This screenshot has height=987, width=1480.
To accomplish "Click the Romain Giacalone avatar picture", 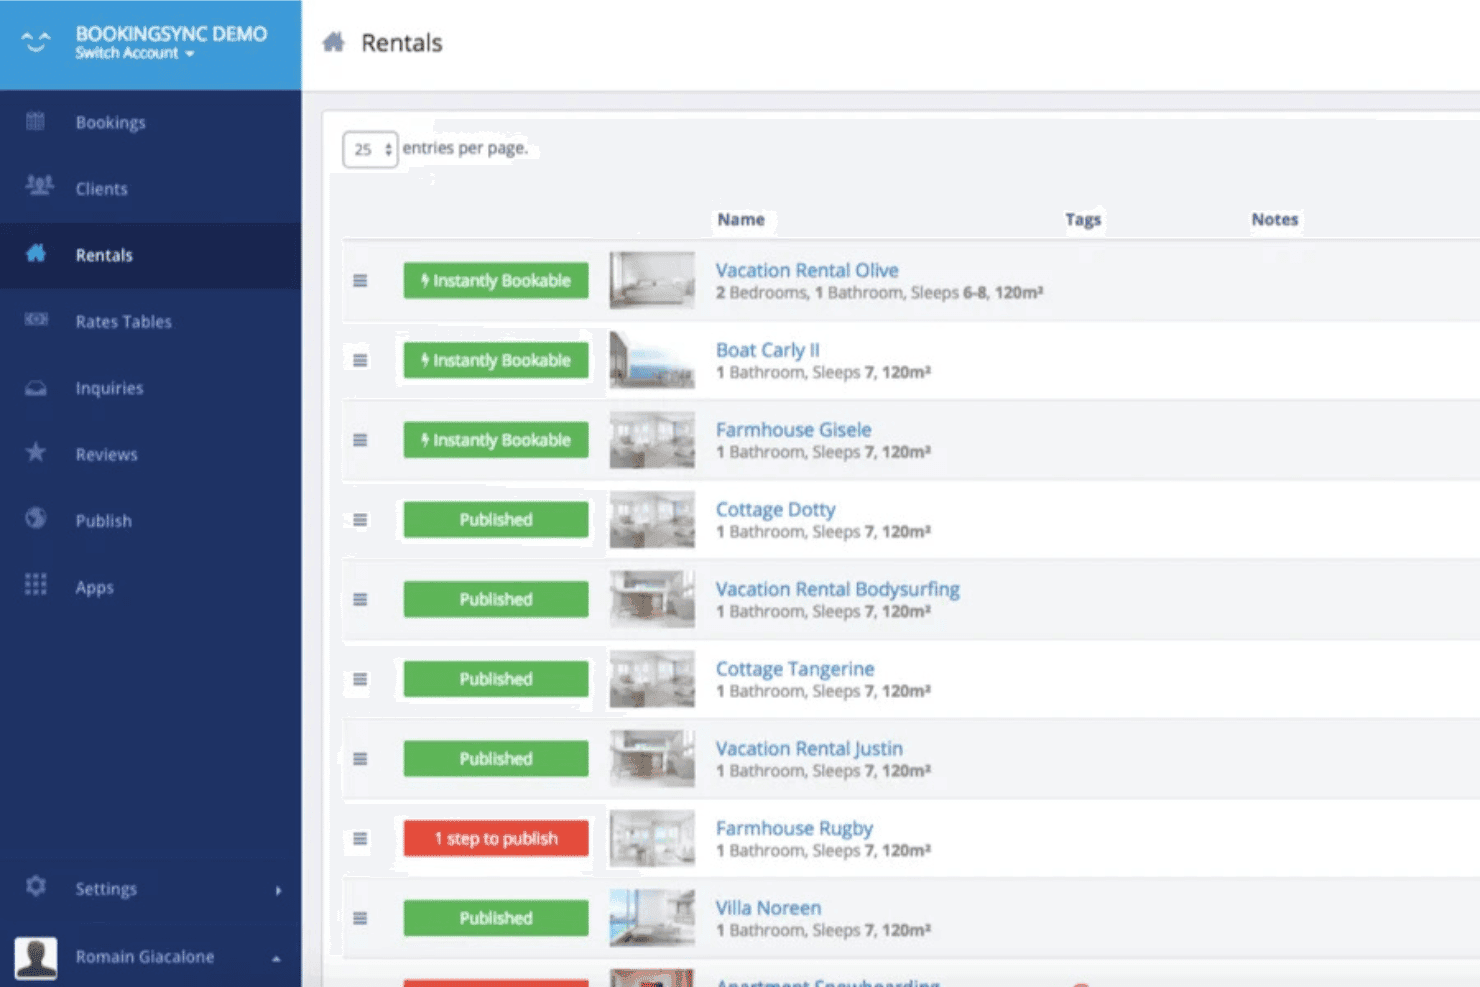I will point(36,957).
